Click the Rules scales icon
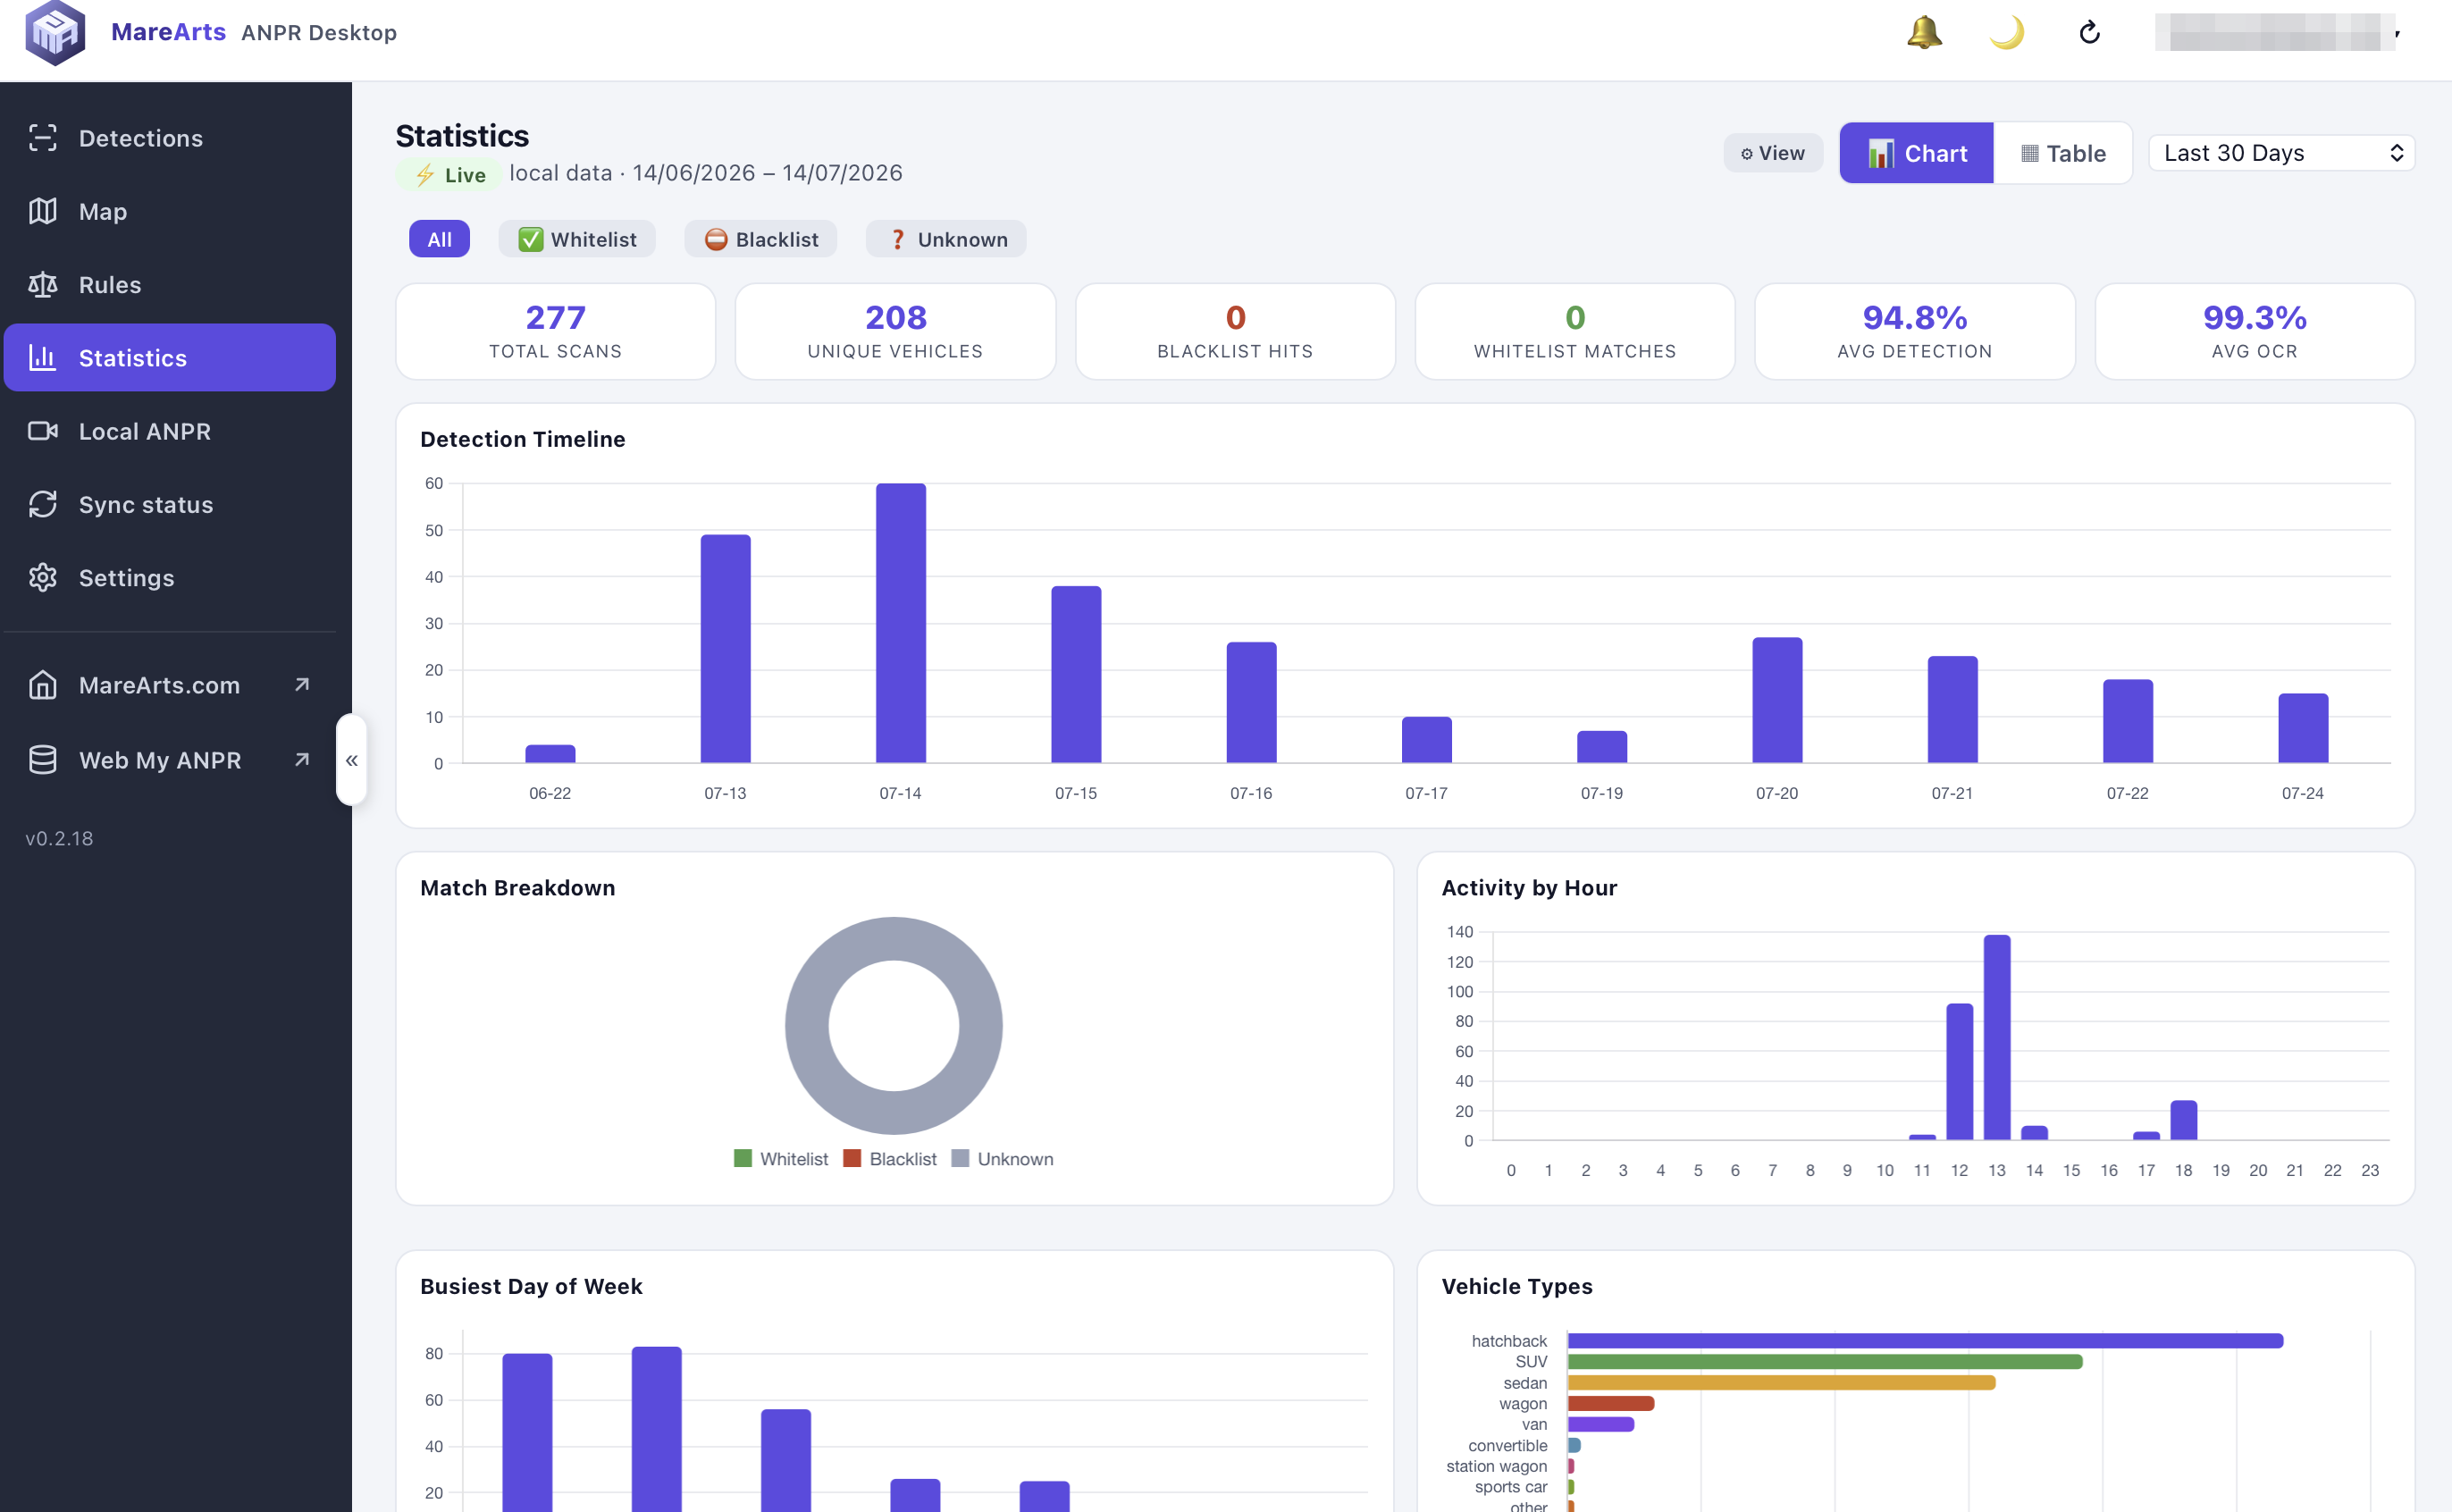This screenshot has height=1512, width=2452. point(43,285)
